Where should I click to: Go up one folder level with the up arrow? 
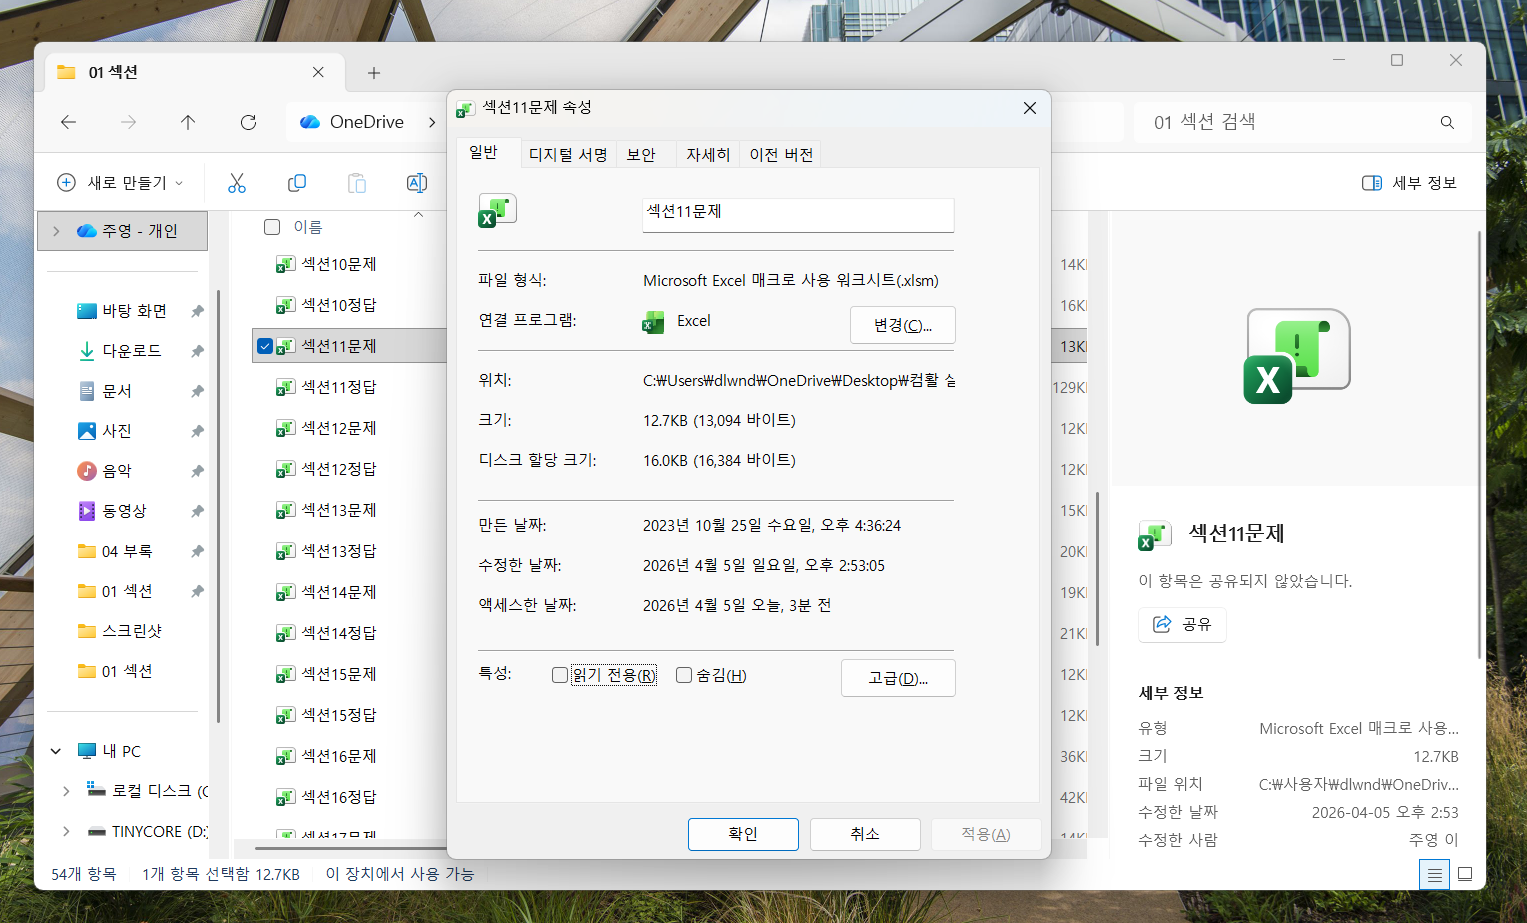(188, 122)
